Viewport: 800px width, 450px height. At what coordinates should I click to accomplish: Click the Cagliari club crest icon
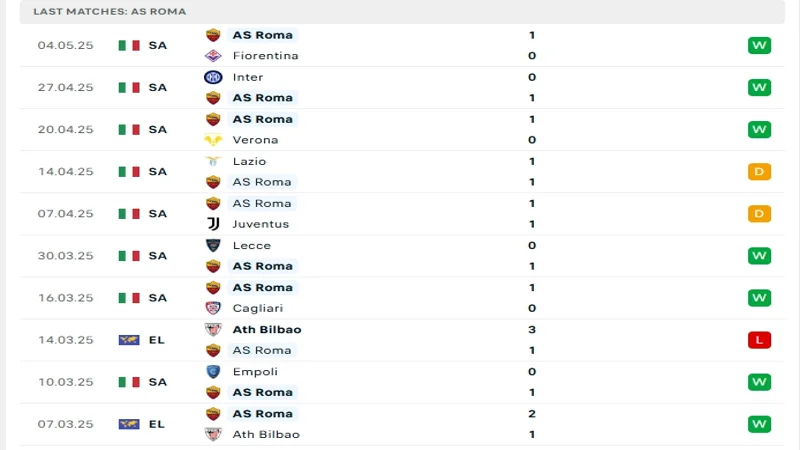click(213, 308)
